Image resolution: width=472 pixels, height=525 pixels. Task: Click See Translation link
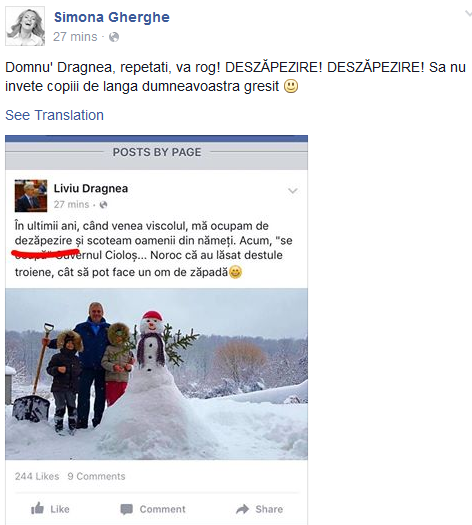[x=55, y=115]
